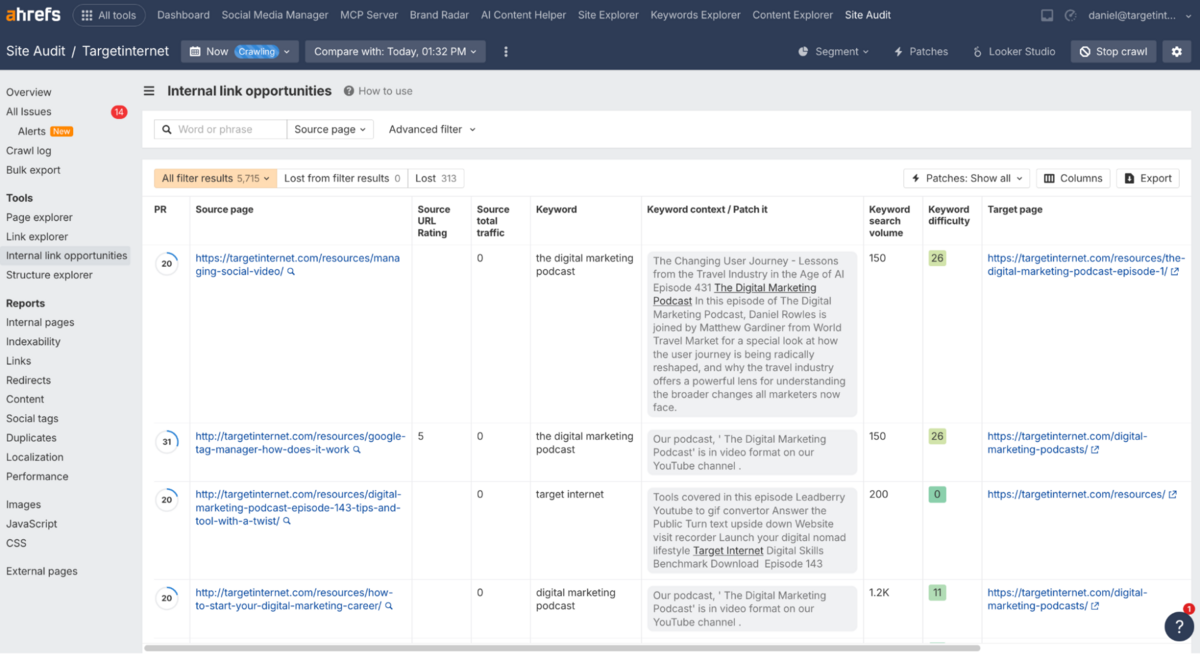The image size is (1200, 654).
Task: Click inspect magnifier icon next to managing-social-video URL
Action: click(292, 272)
